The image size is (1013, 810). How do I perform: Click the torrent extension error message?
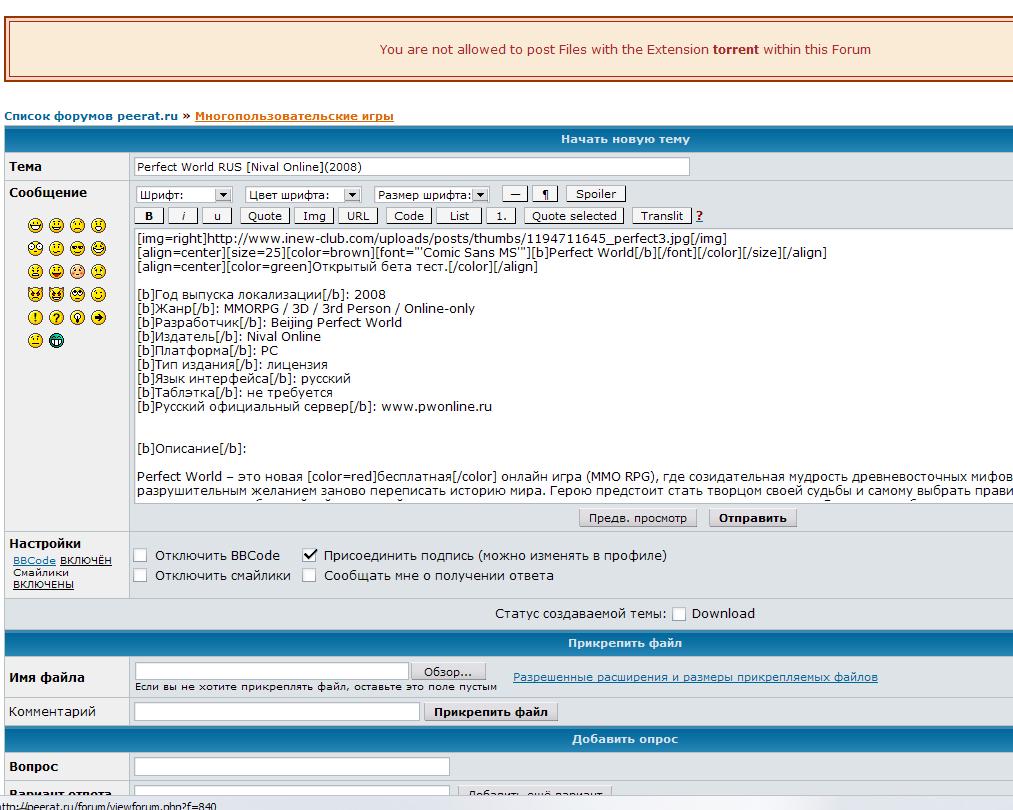click(625, 49)
